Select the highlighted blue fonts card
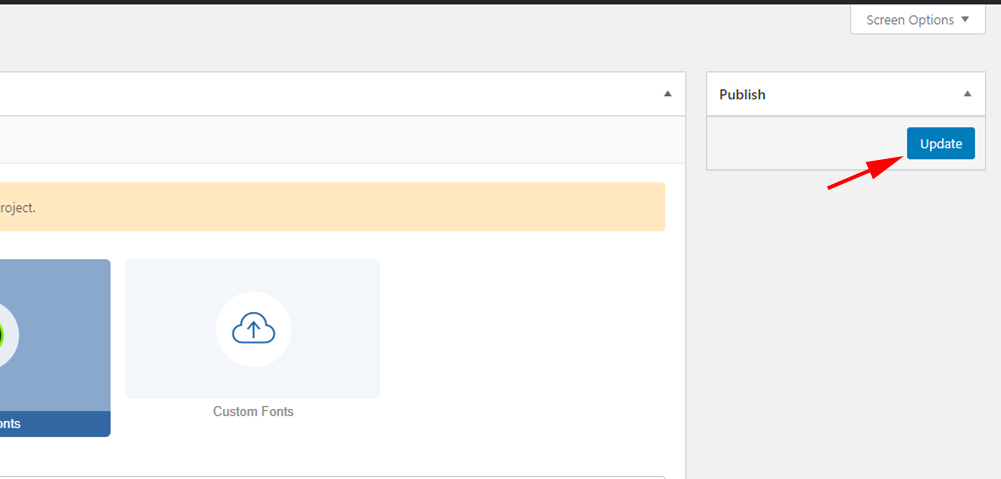 55,348
